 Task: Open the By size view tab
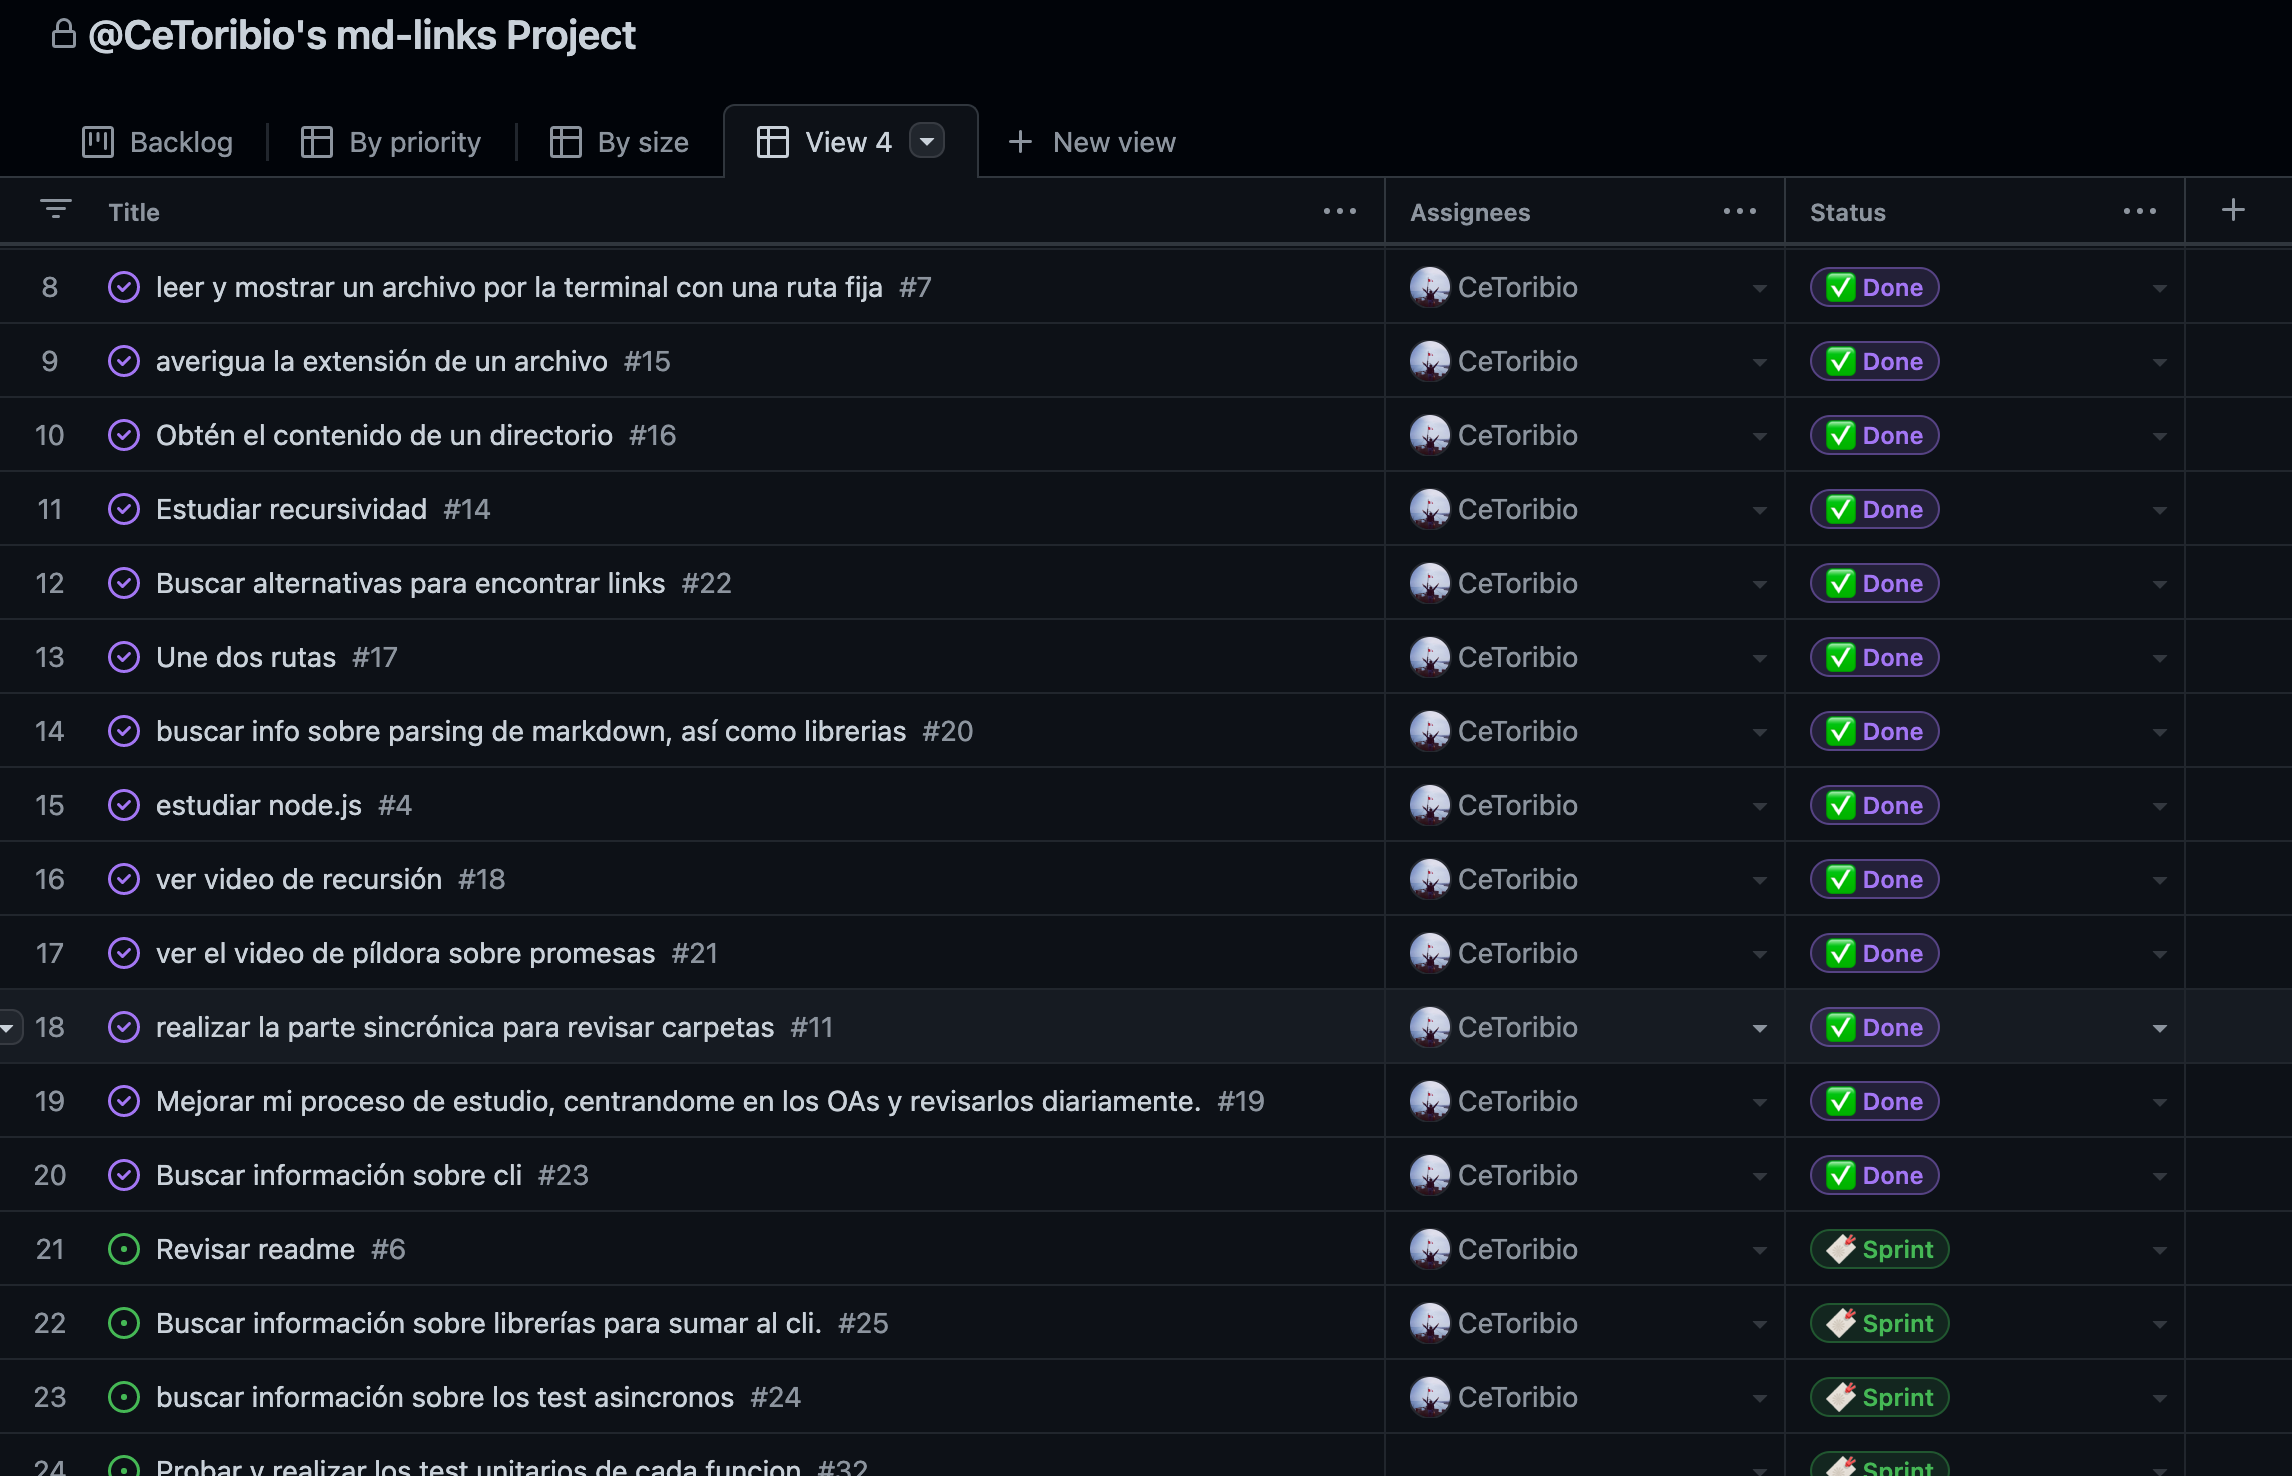click(x=619, y=142)
